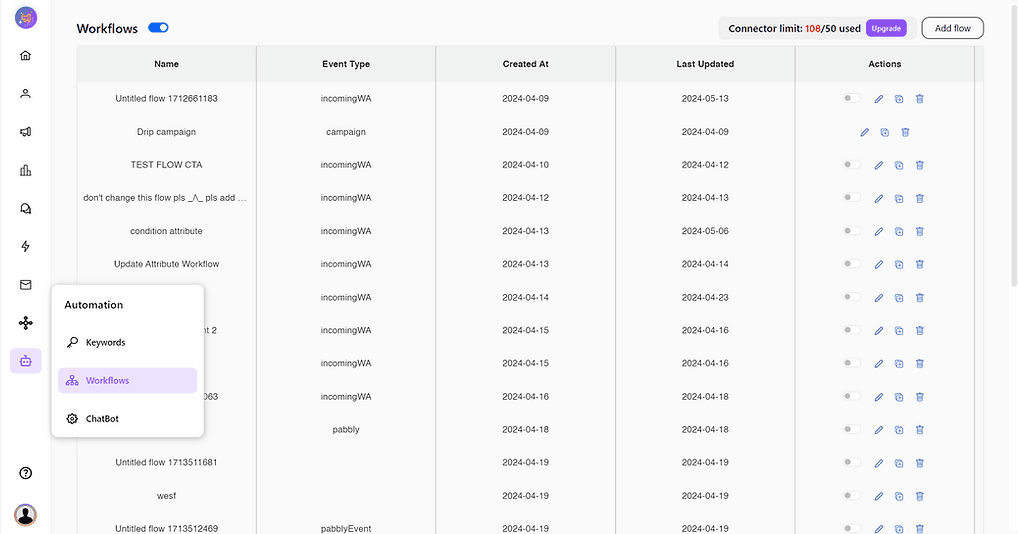The width and height of the screenshot is (1018, 534).
Task: Toggle the pabbly row switch
Action: pyautogui.click(x=852, y=429)
